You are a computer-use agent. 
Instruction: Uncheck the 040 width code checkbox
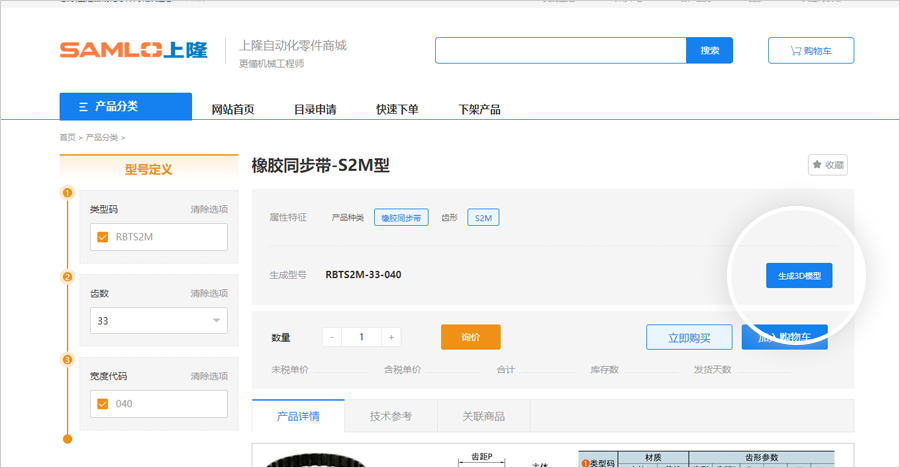pos(102,404)
